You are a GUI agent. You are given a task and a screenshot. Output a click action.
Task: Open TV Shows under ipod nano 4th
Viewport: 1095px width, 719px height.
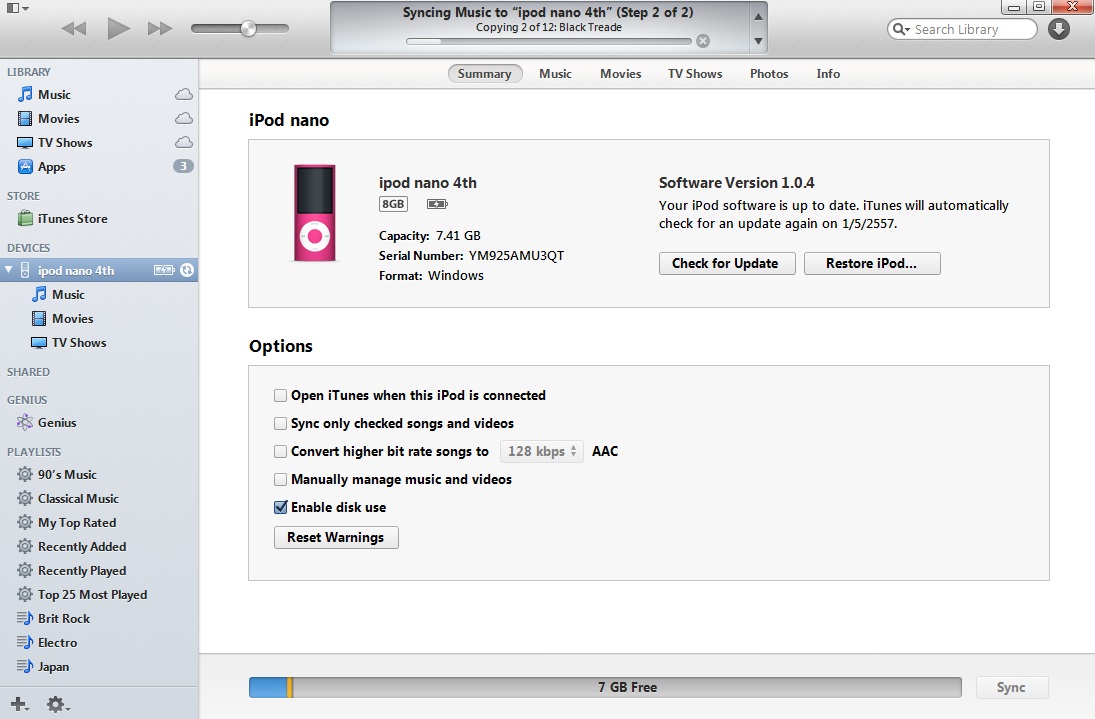click(x=79, y=343)
